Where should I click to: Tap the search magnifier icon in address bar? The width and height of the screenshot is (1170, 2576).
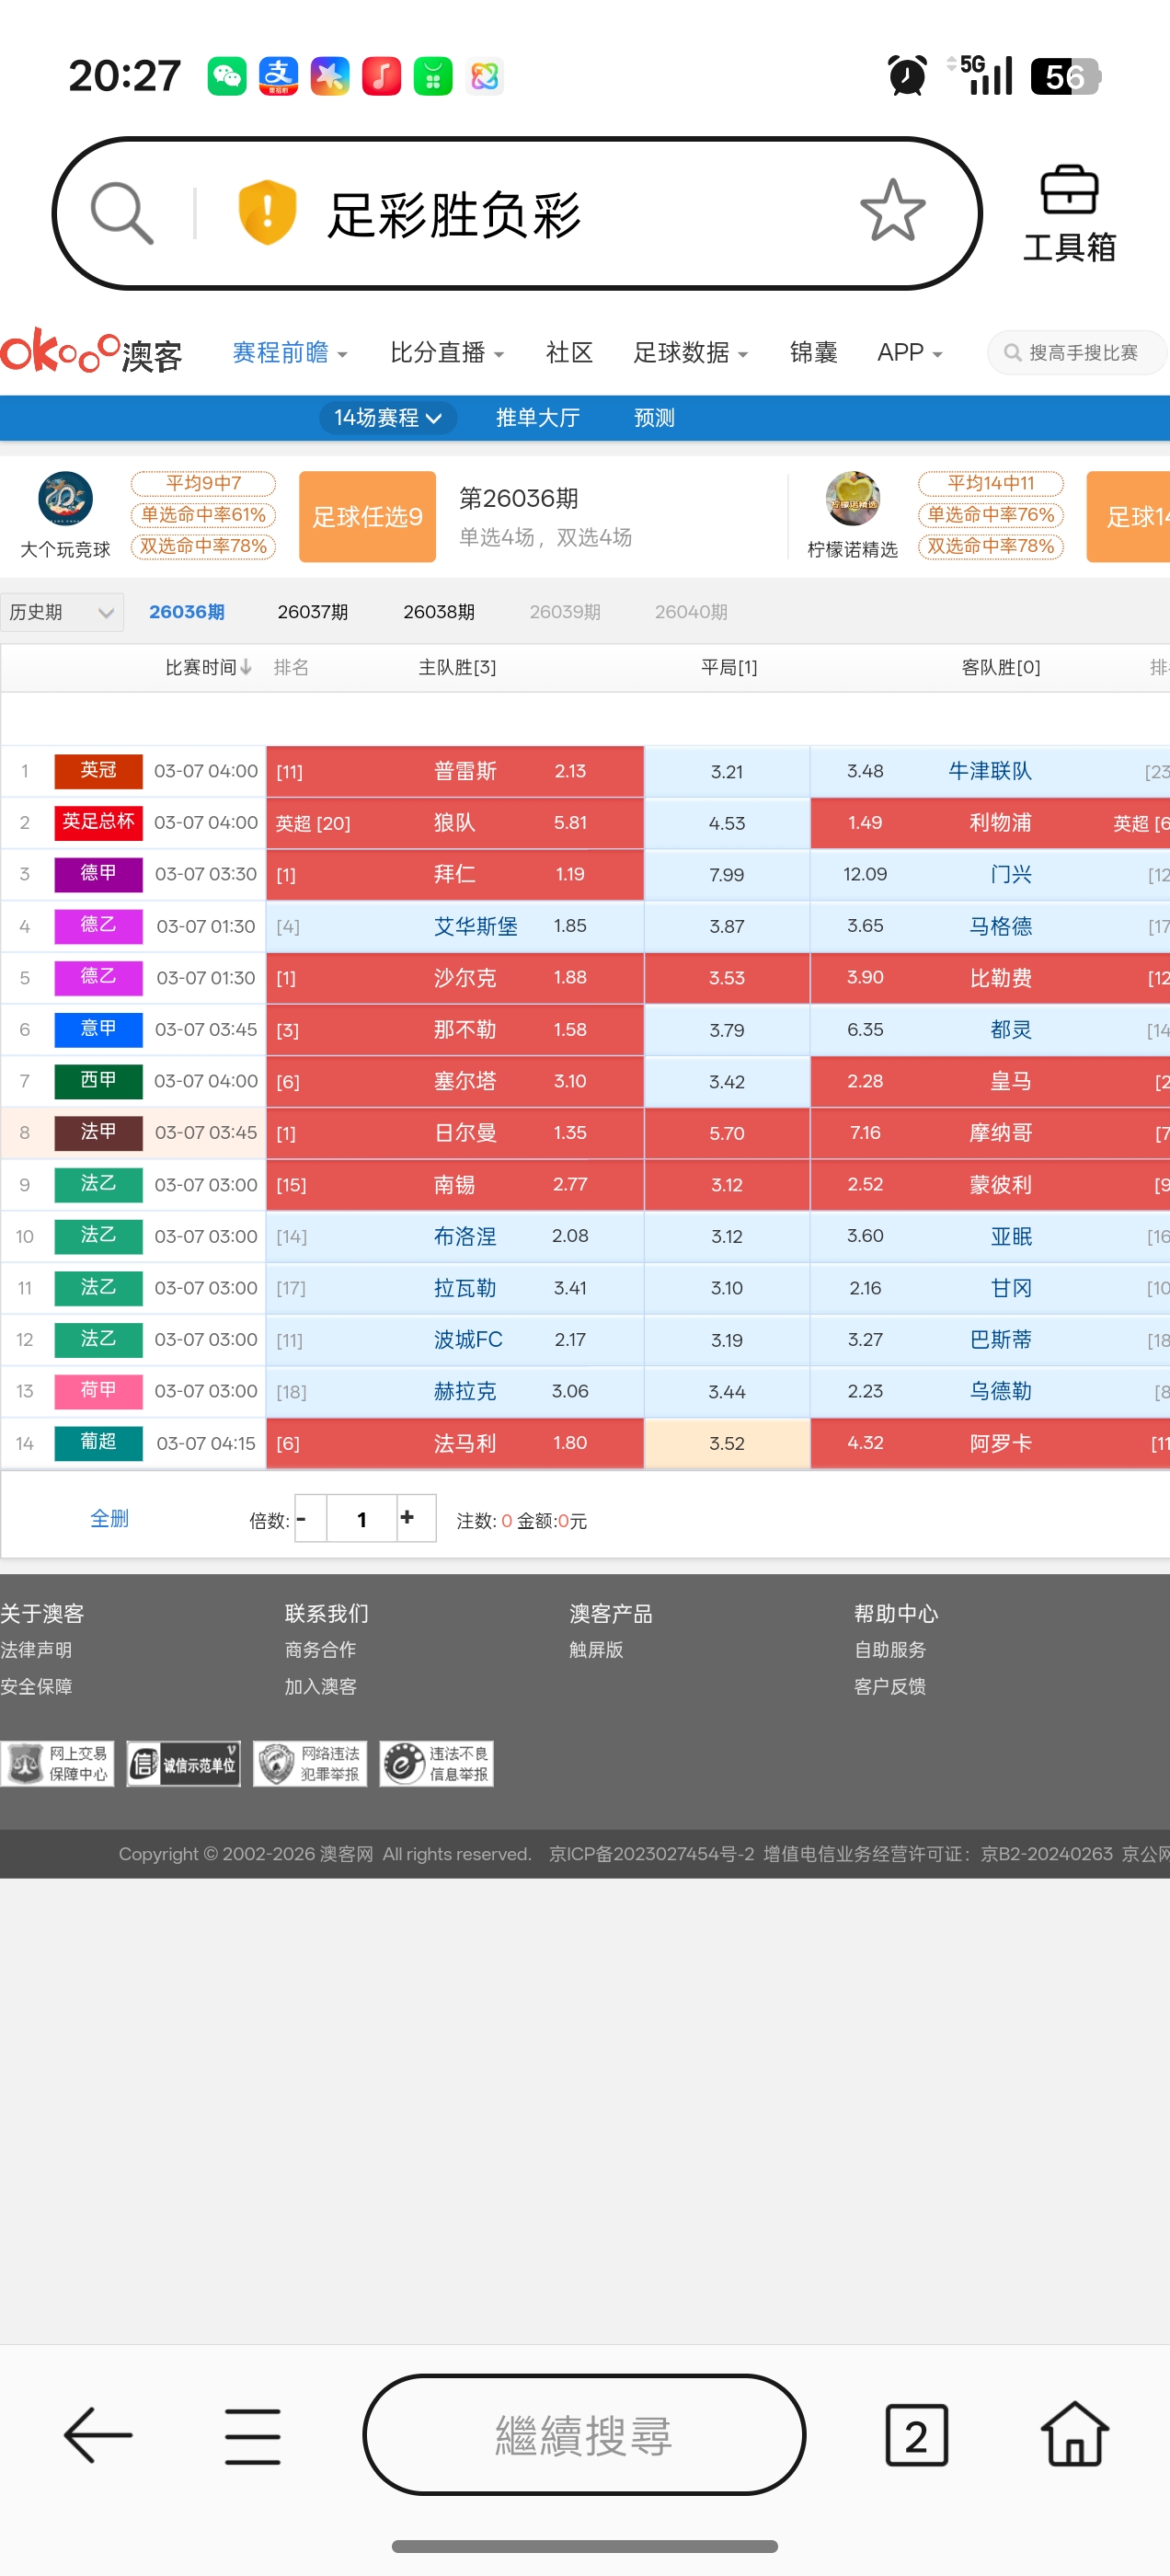(x=122, y=213)
